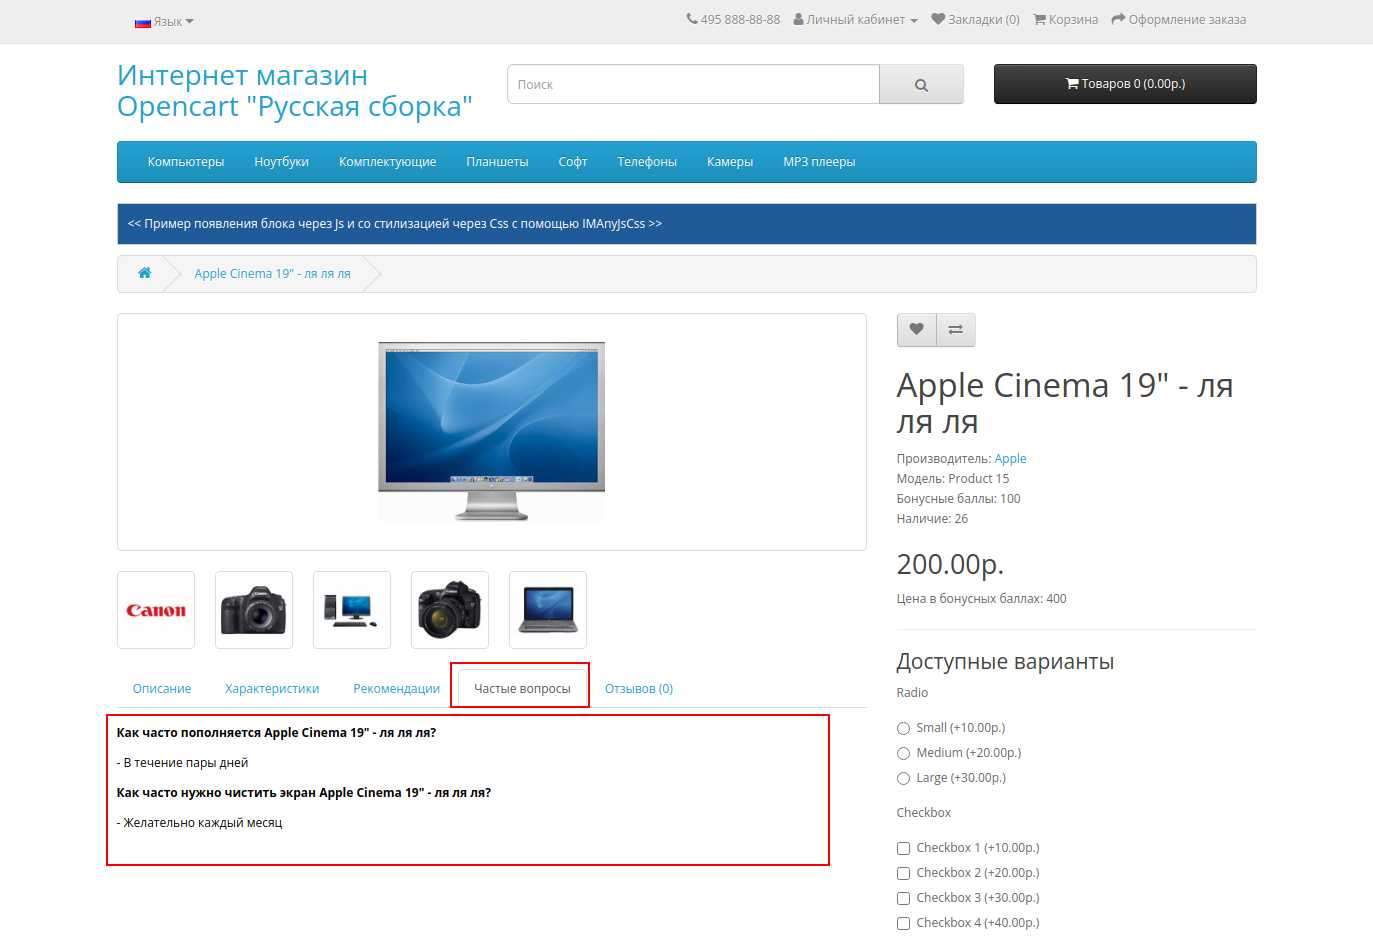Open the second thumbnail, the black DSLR camera
The image size is (1373, 936).
click(254, 610)
